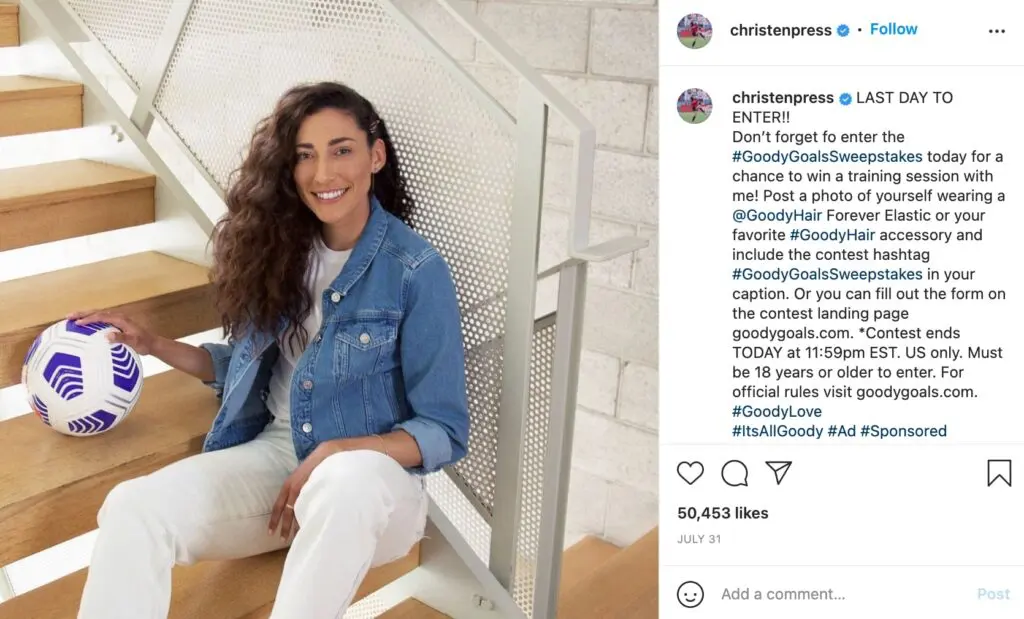Like the post with the heart icon

690,473
